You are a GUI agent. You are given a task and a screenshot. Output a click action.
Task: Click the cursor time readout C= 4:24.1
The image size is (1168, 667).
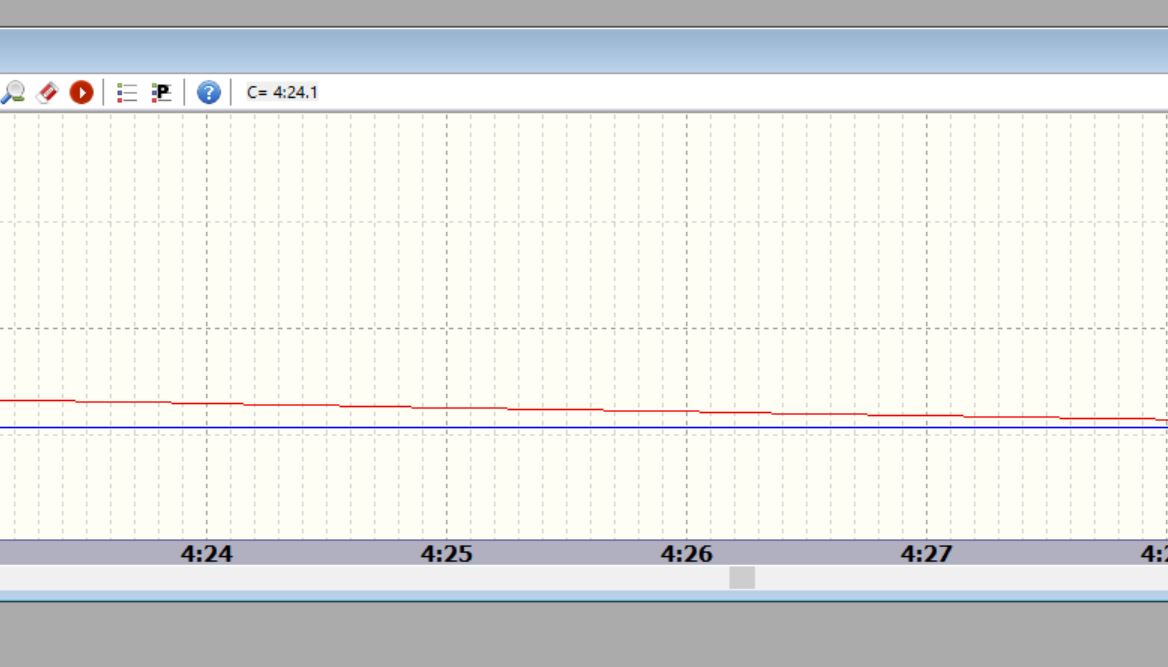282,93
